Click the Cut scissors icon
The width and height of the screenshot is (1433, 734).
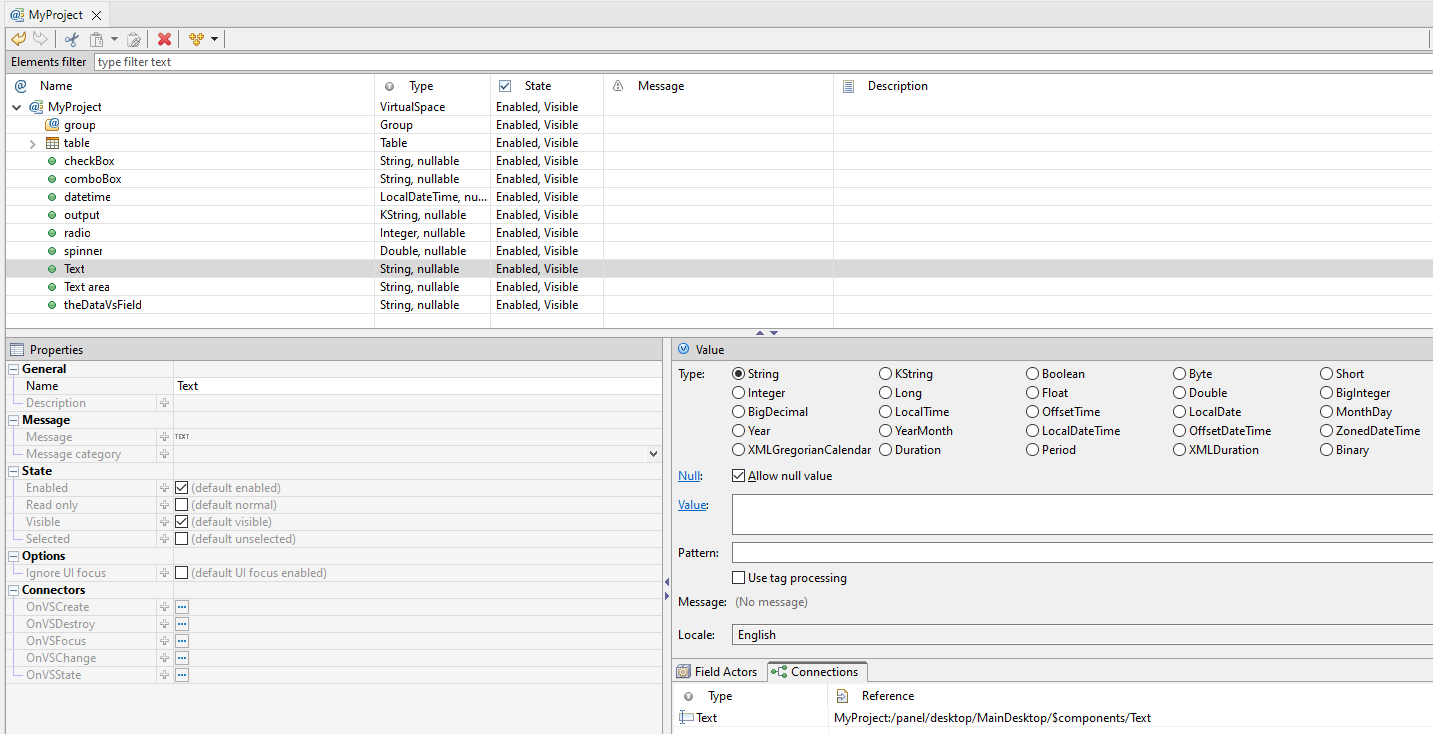click(71, 39)
